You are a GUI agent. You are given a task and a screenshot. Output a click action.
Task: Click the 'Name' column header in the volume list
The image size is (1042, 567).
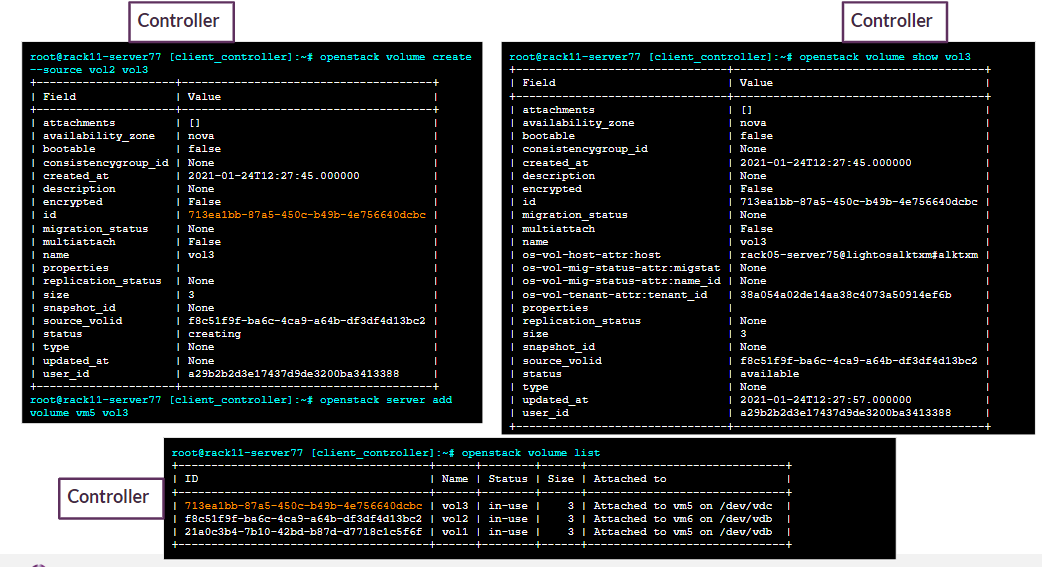pyautogui.click(x=455, y=479)
